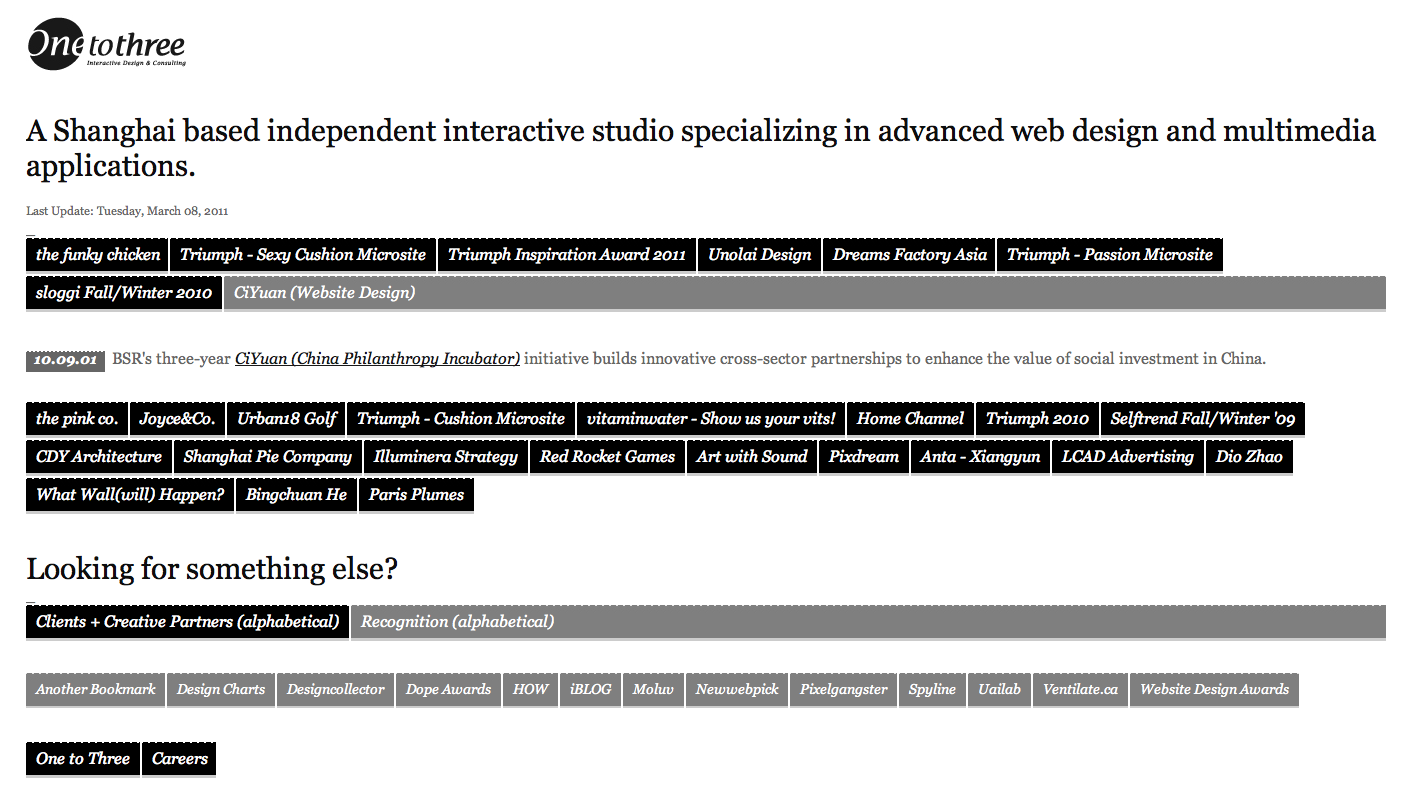Open the Ventilate.ca link
Image resolution: width=1412 pixels, height=794 pixels.
(x=1081, y=690)
